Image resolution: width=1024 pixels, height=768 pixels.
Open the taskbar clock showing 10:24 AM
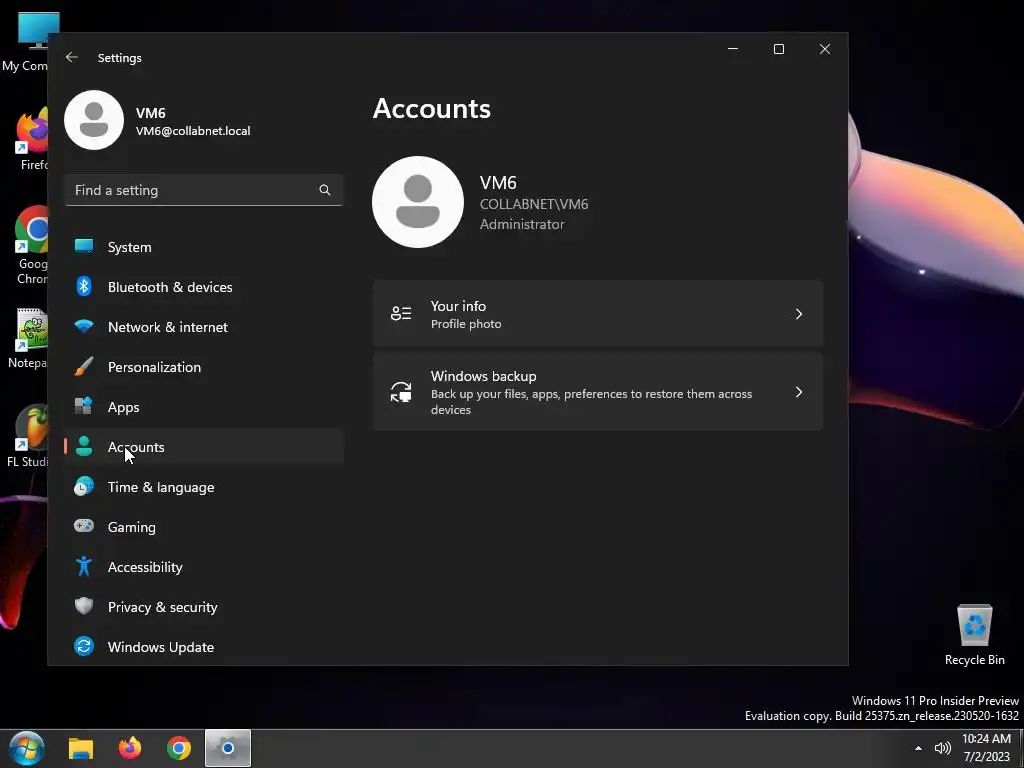(986, 748)
